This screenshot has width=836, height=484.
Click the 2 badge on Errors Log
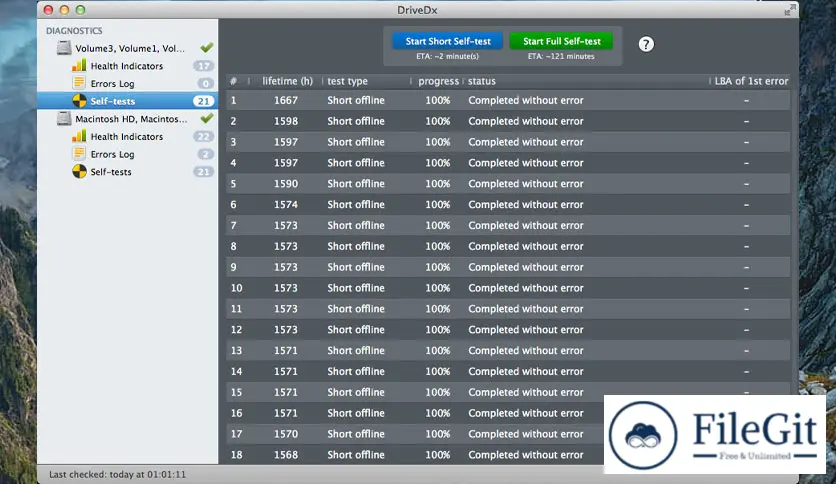click(x=205, y=154)
